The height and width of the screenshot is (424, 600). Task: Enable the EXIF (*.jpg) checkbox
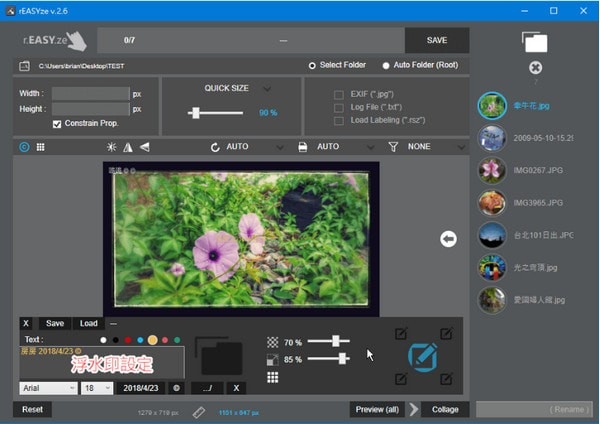click(x=339, y=94)
